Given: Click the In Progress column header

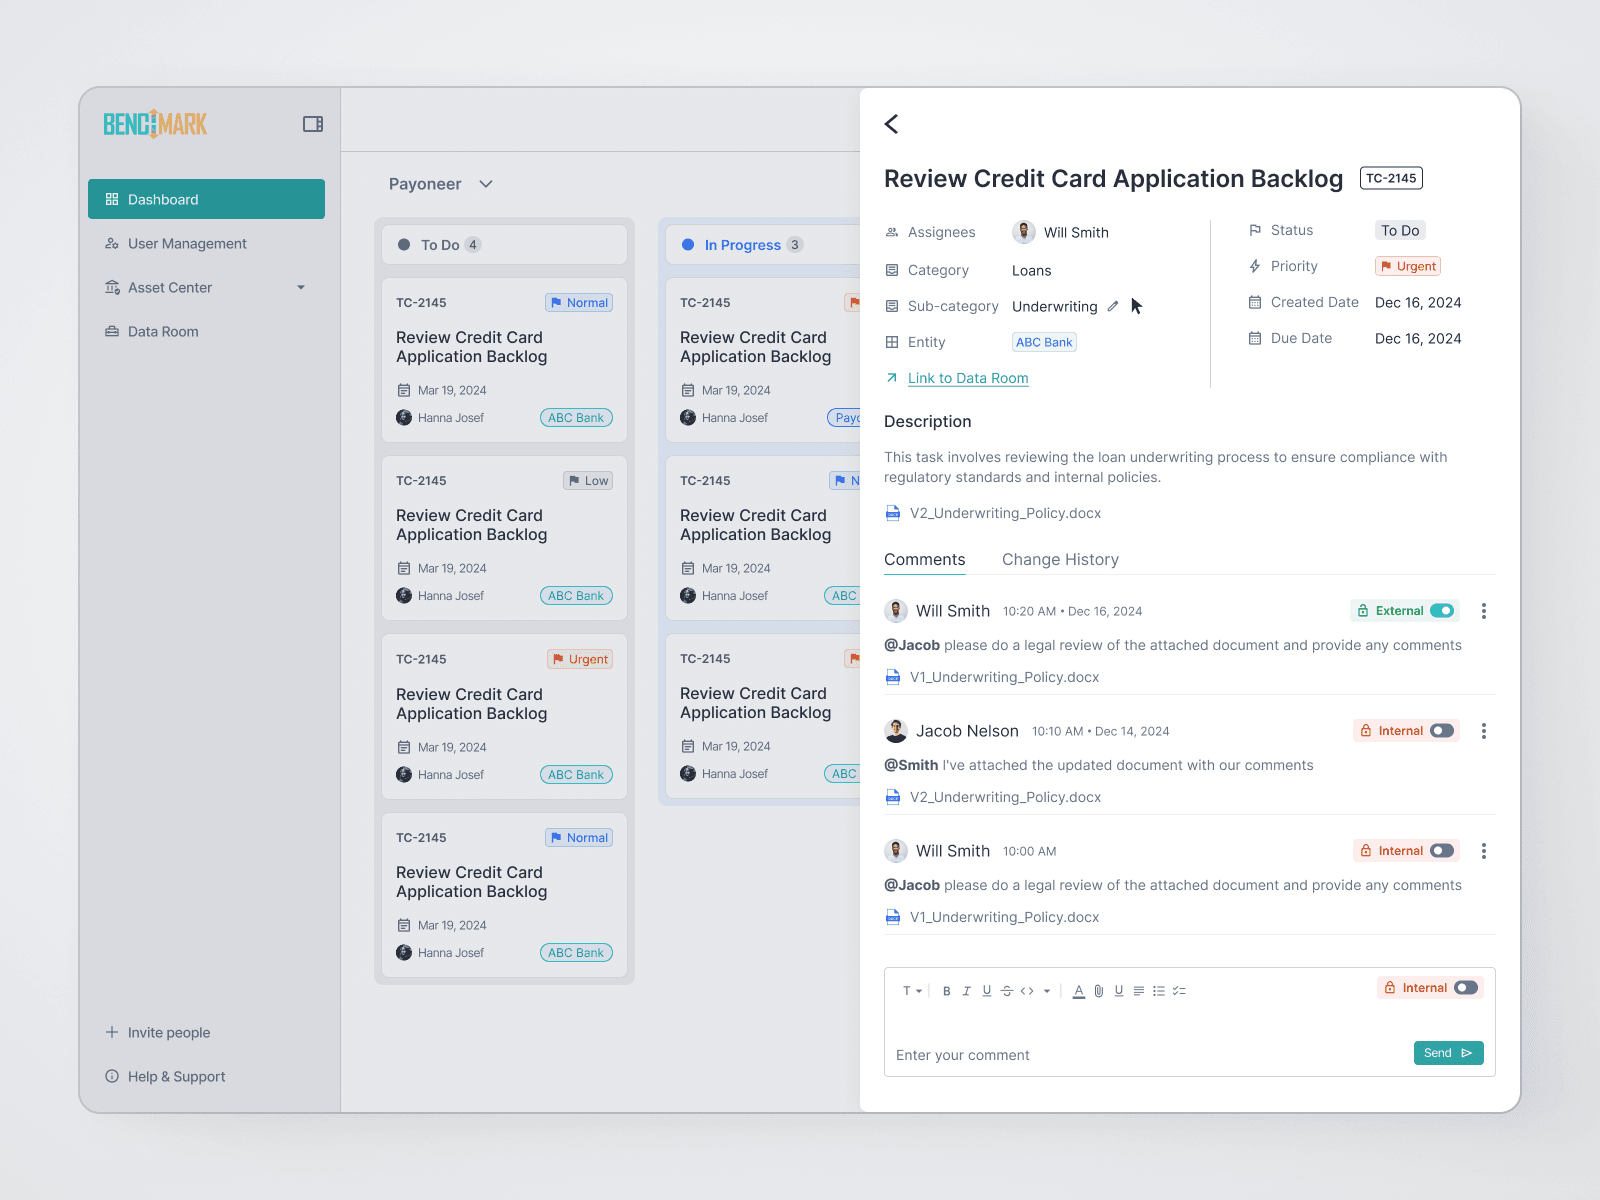Looking at the screenshot, I should click(x=763, y=245).
